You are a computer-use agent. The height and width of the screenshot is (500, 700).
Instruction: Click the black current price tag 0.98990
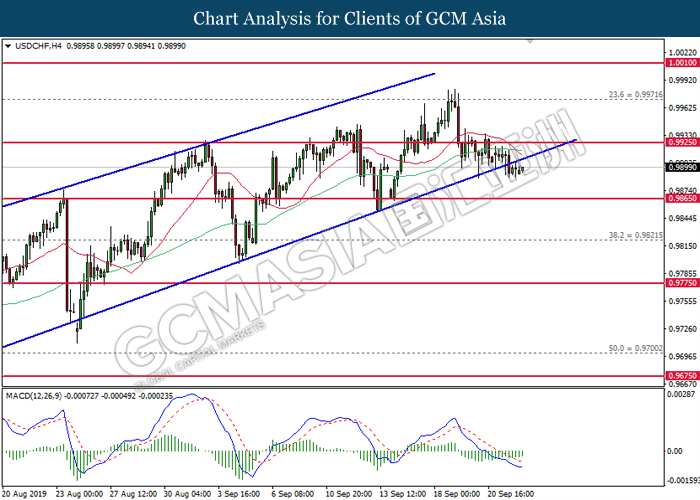(x=682, y=167)
